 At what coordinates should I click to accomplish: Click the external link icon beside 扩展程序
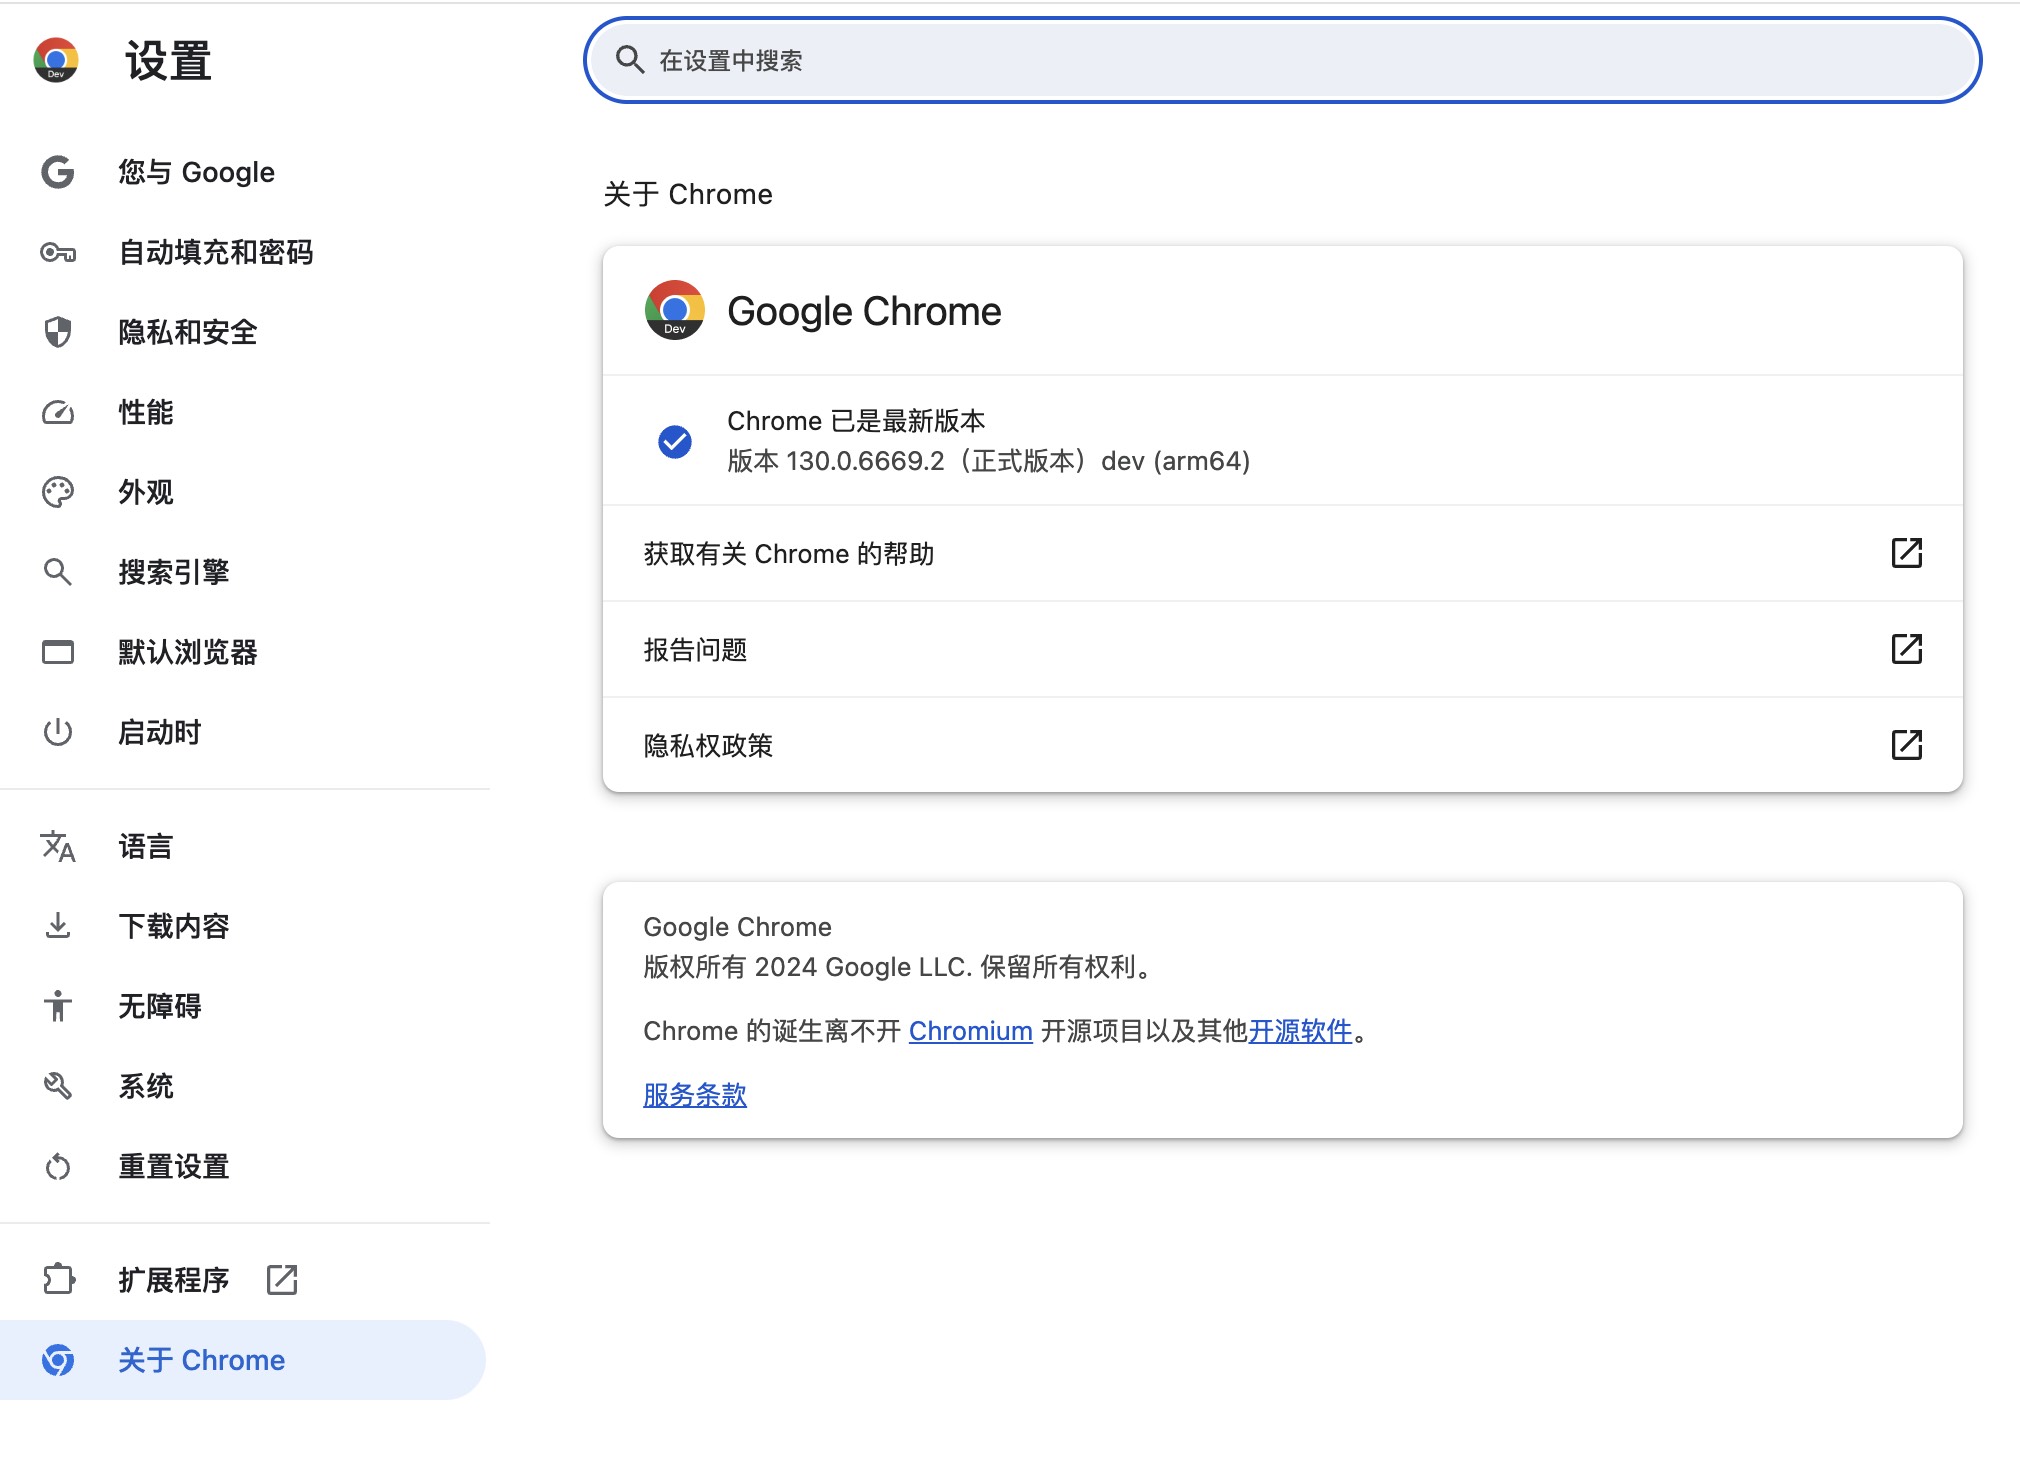click(x=282, y=1279)
